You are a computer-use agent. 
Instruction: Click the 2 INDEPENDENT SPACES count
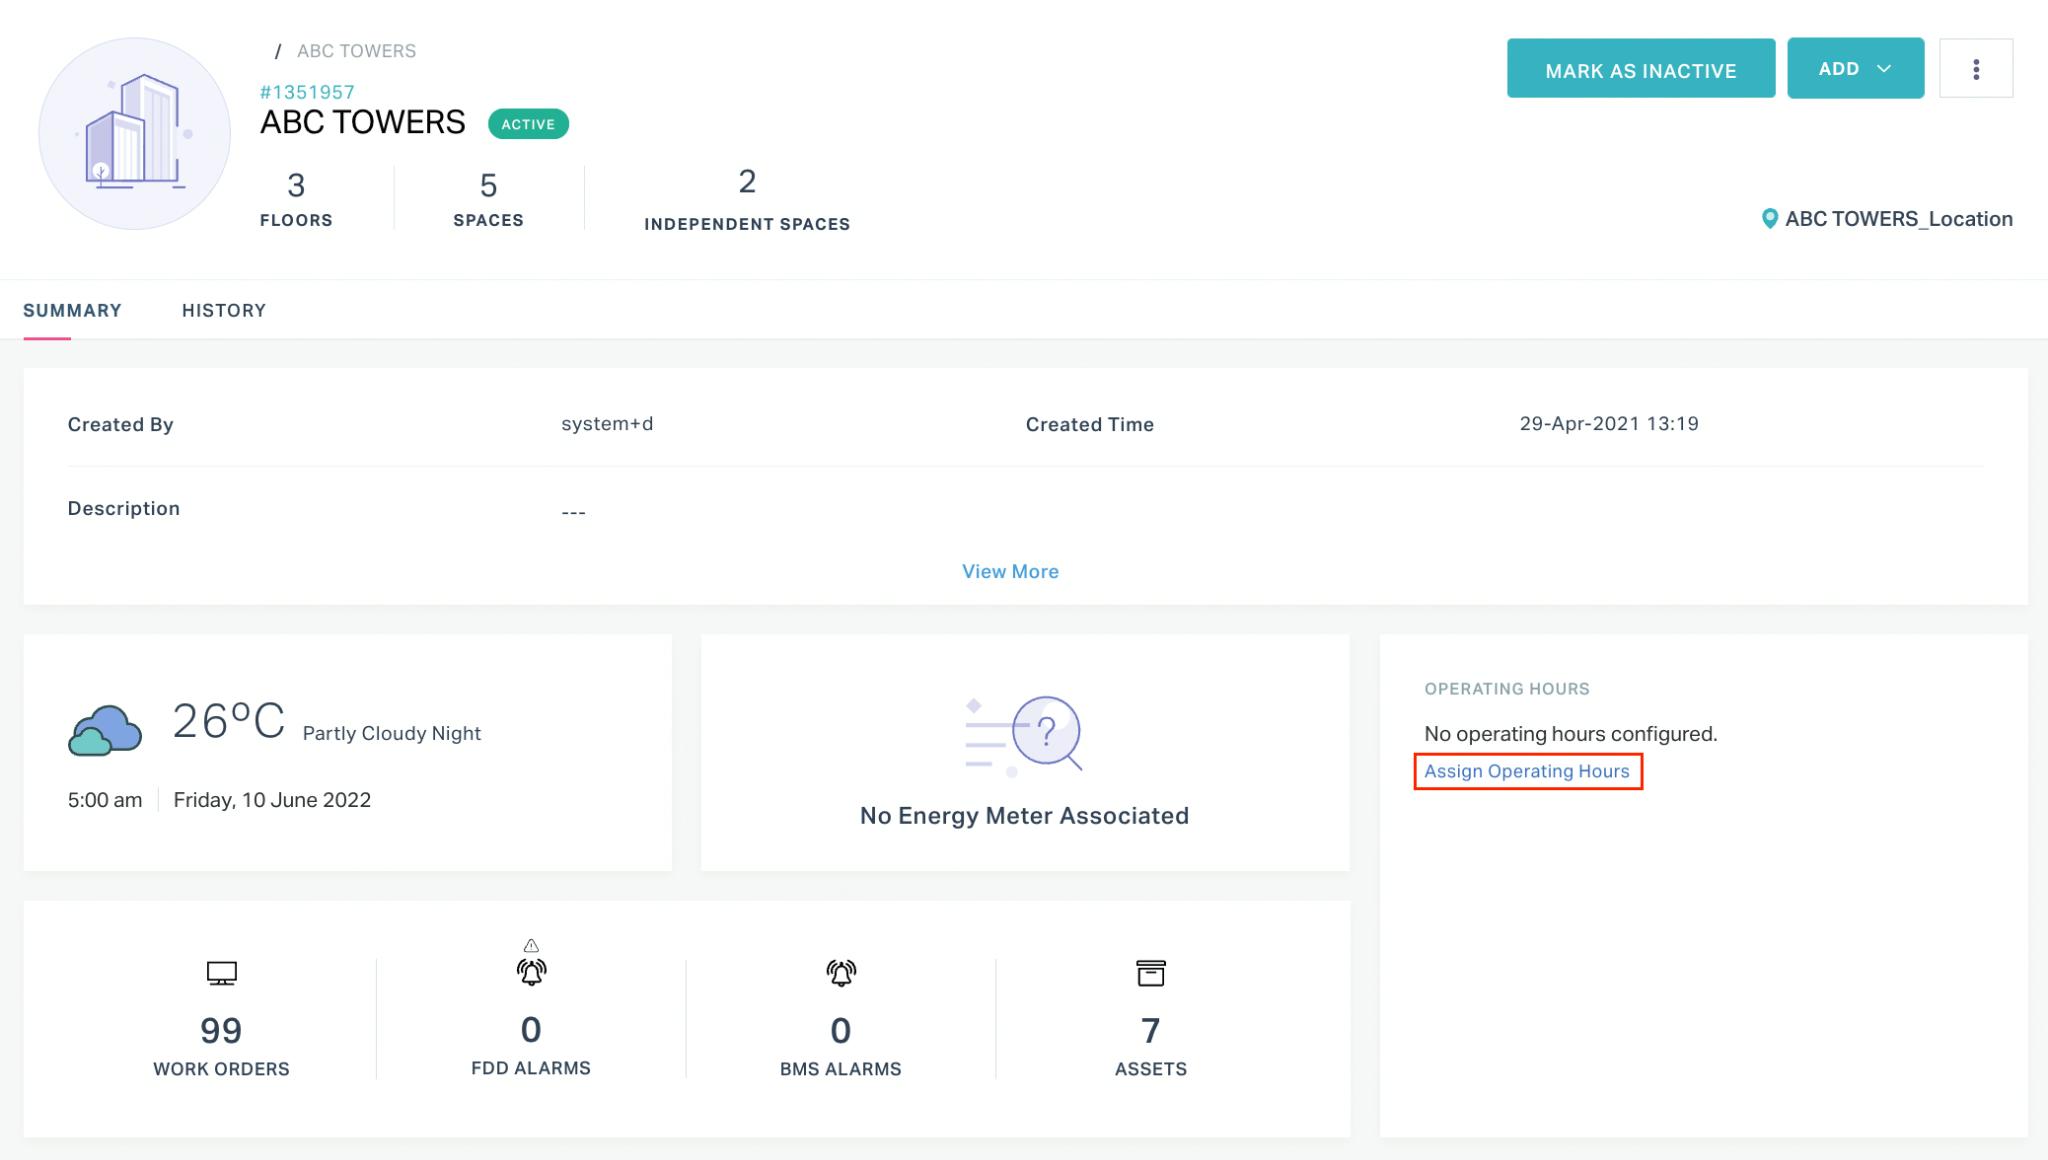746,198
